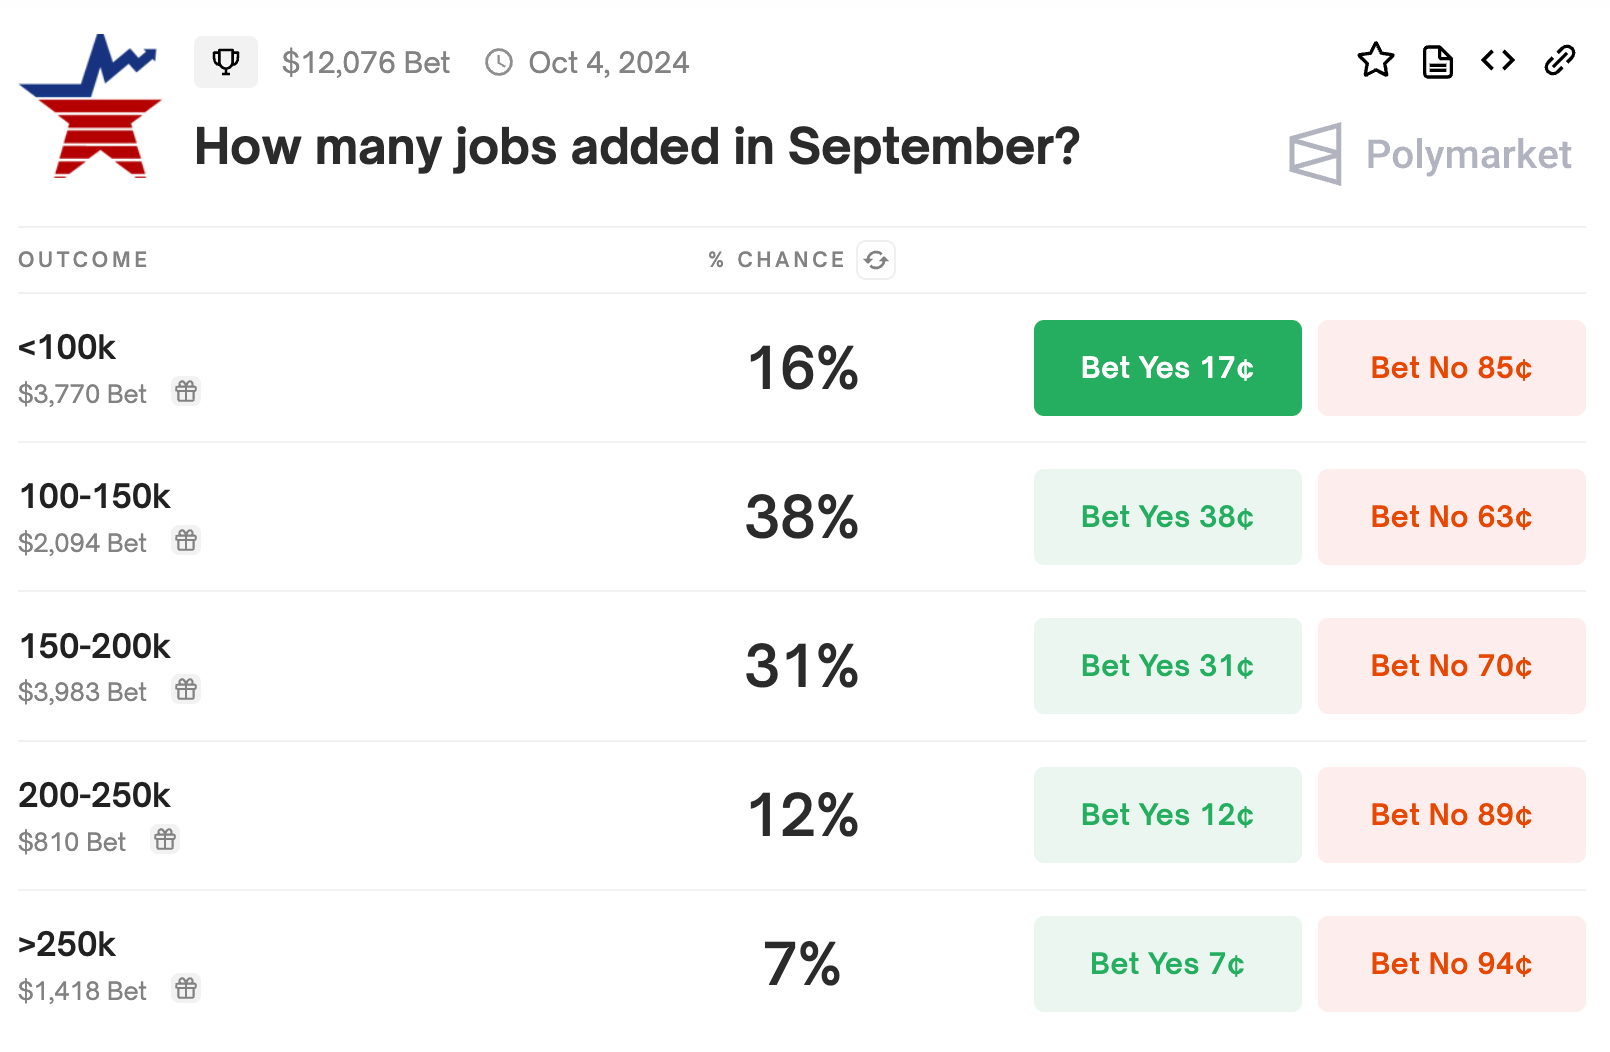Click Bet Yes 12¢ for 200-250k
This screenshot has height=1052, width=1610.
1167,815
